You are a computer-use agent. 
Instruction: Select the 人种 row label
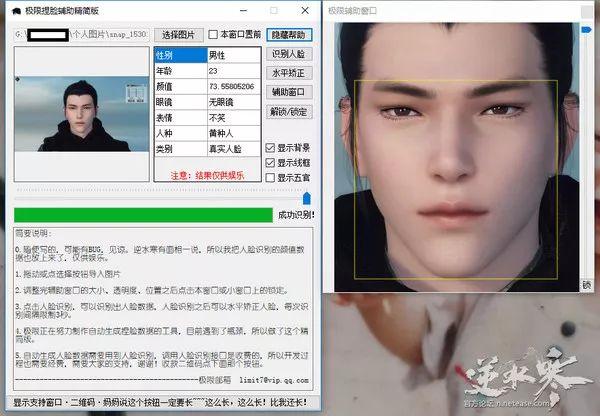point(181,133)
